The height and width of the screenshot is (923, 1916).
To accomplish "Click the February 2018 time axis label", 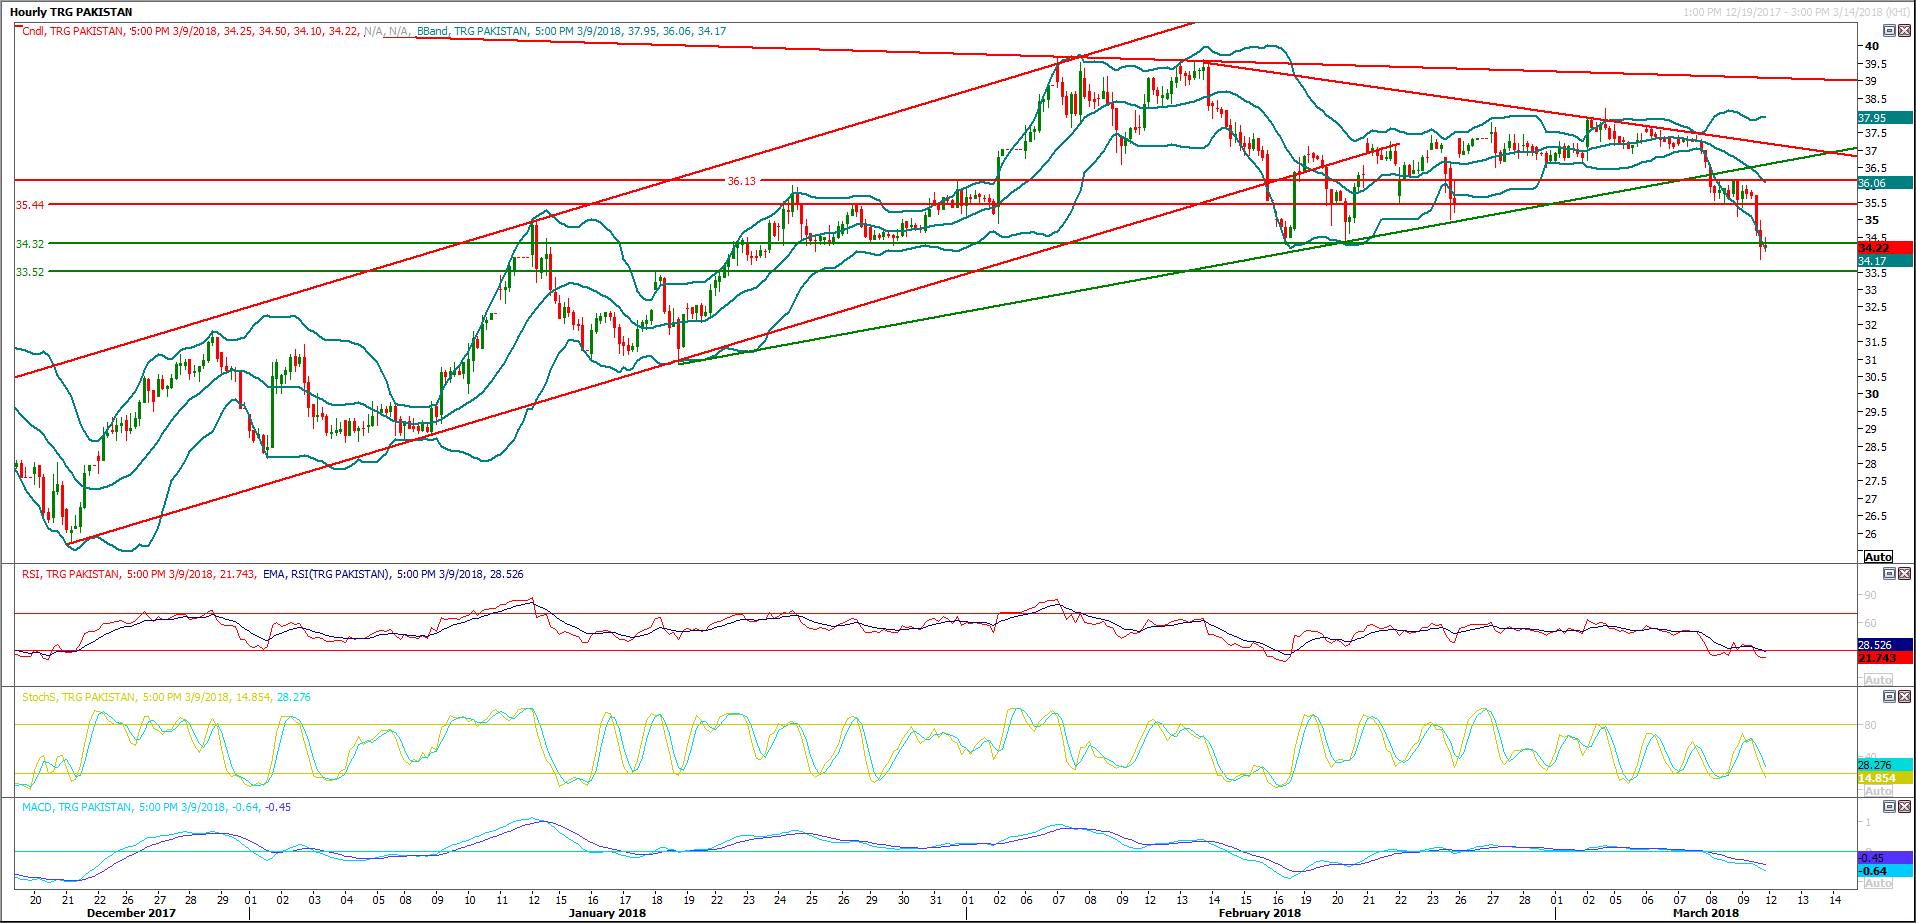I will (1260, 913).
